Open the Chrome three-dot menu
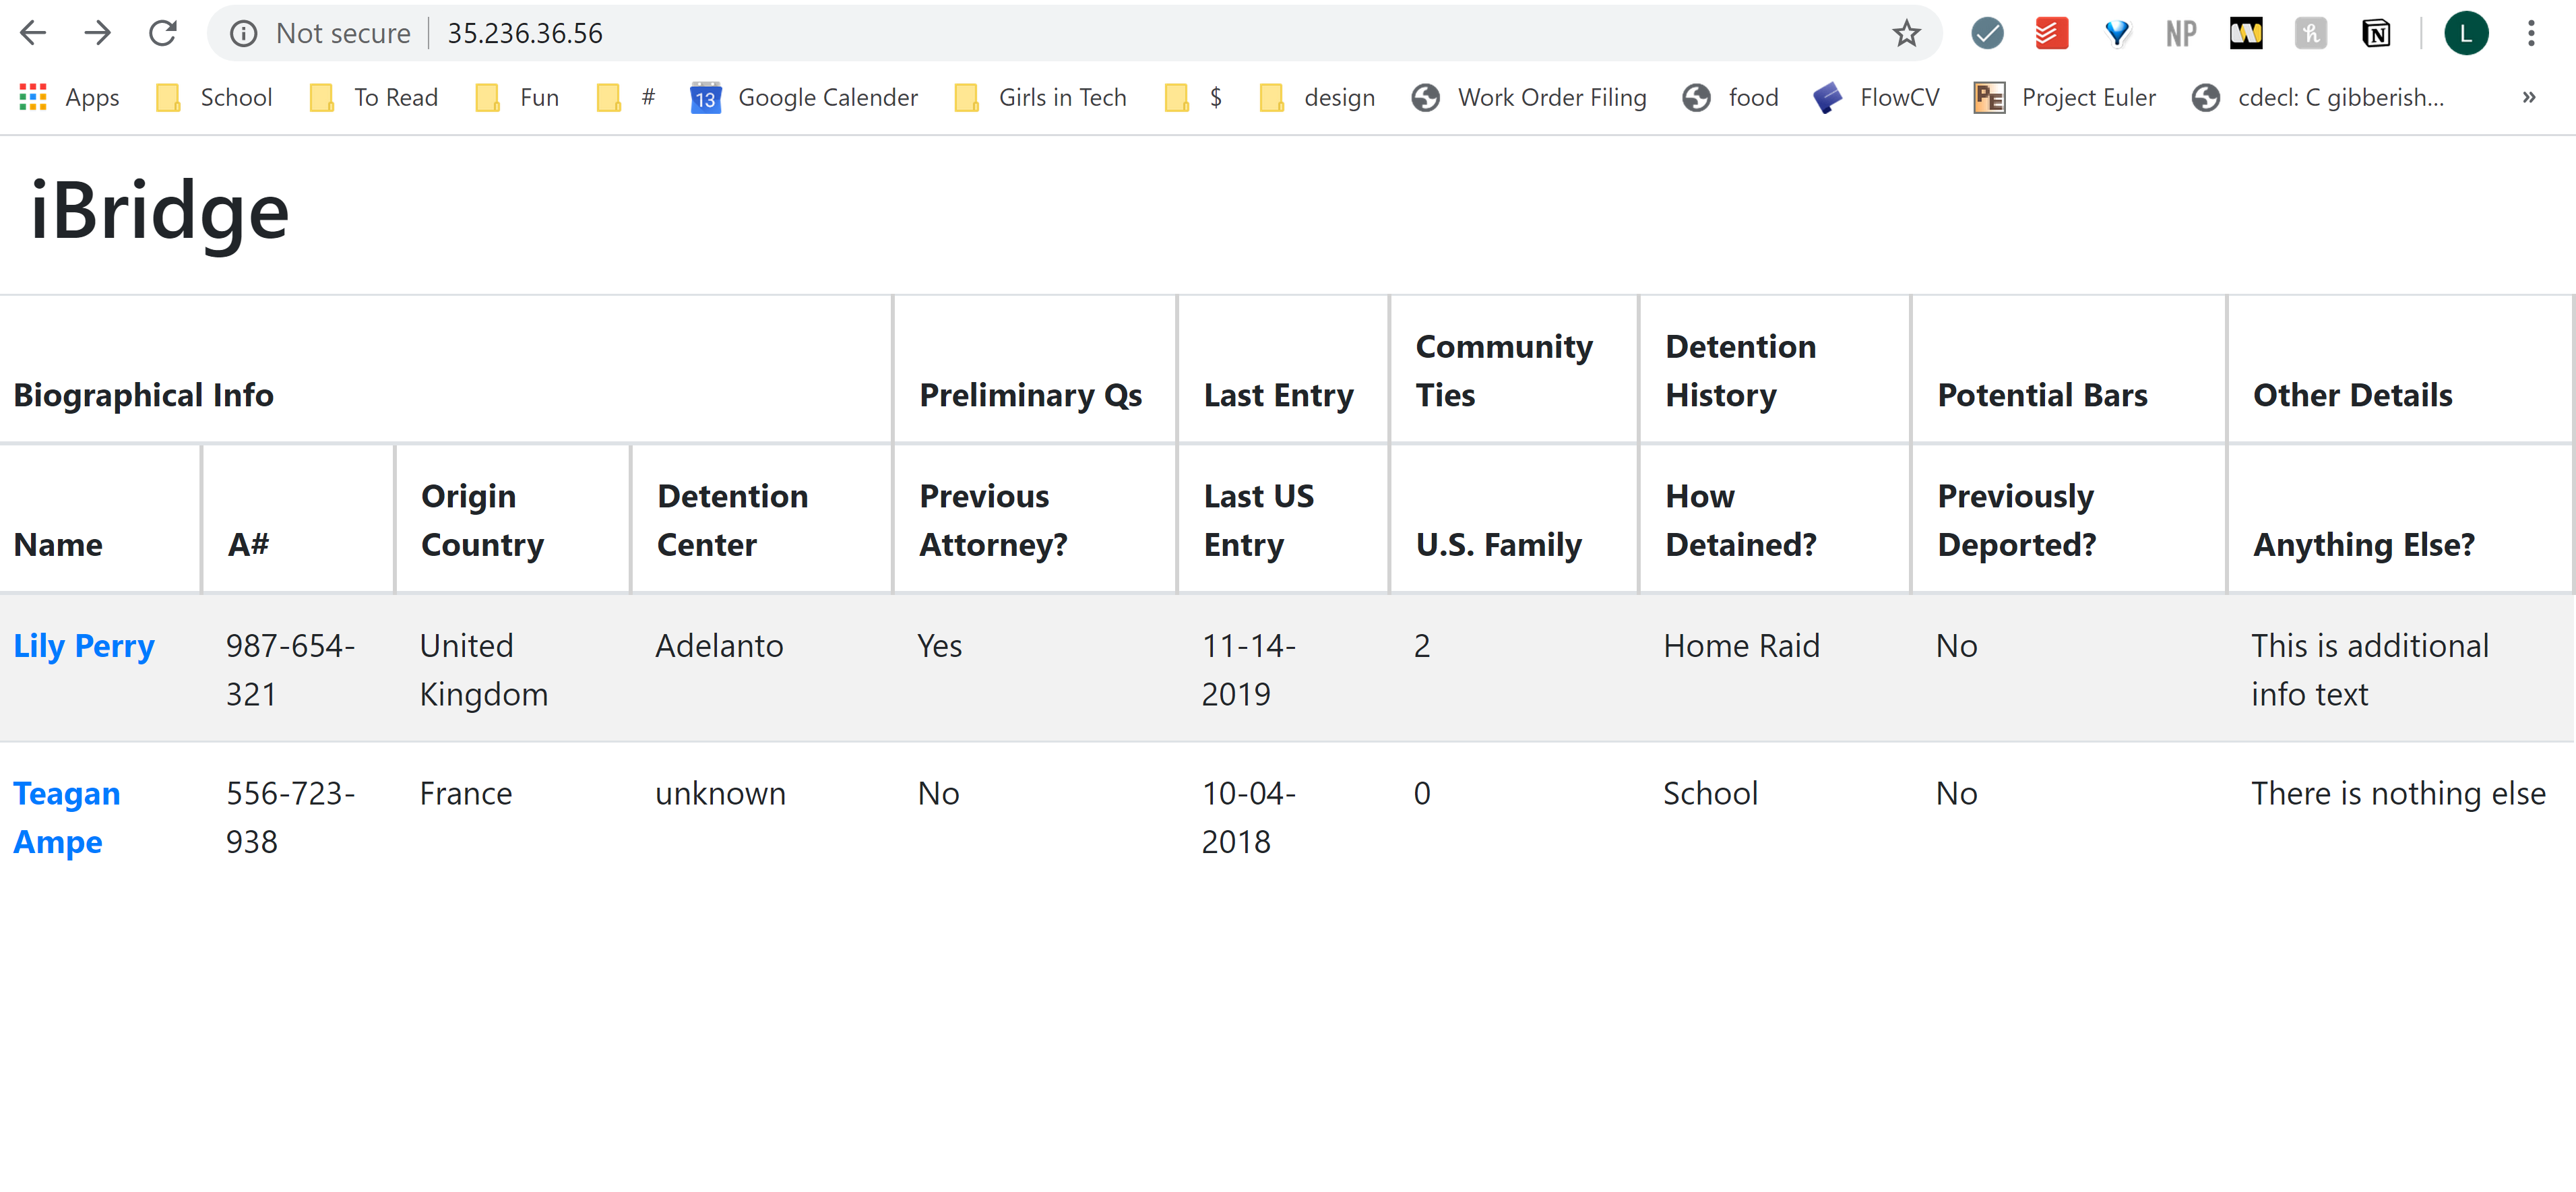Viewport: 2576px width, 1192px height. pos(2531,33)
